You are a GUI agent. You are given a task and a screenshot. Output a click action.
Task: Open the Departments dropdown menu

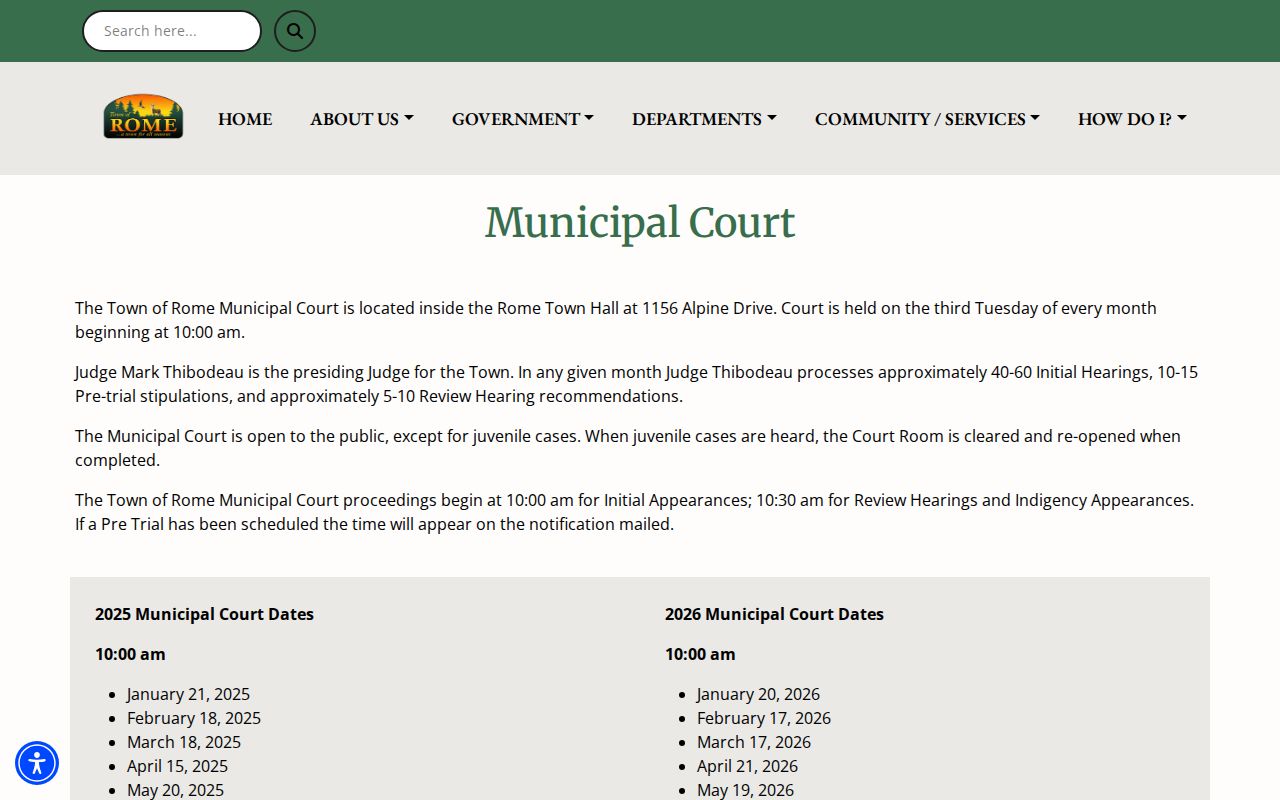tap(704, 119)
